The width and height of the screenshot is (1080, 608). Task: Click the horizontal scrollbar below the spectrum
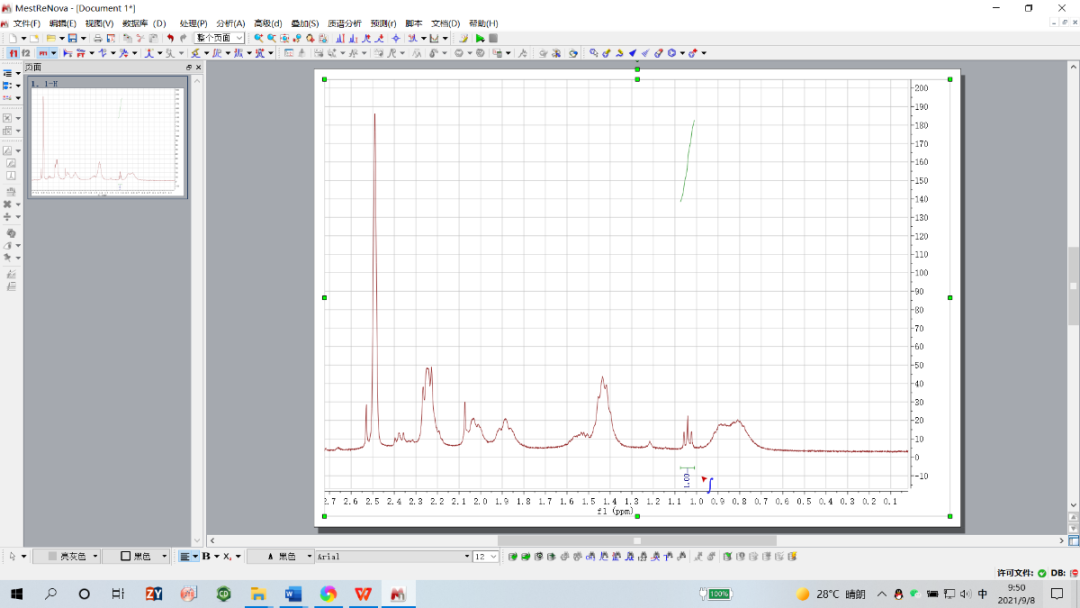(637, 541)
